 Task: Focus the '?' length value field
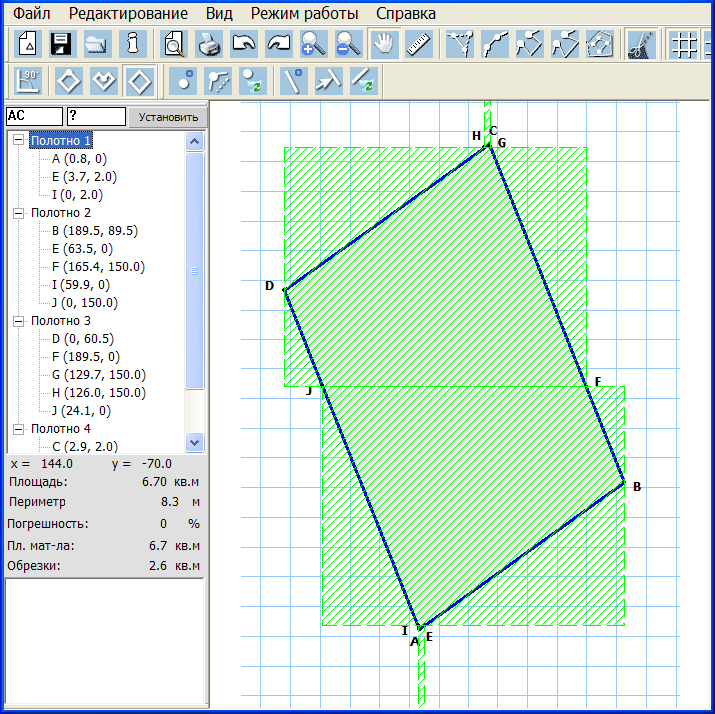click(96, 116)
